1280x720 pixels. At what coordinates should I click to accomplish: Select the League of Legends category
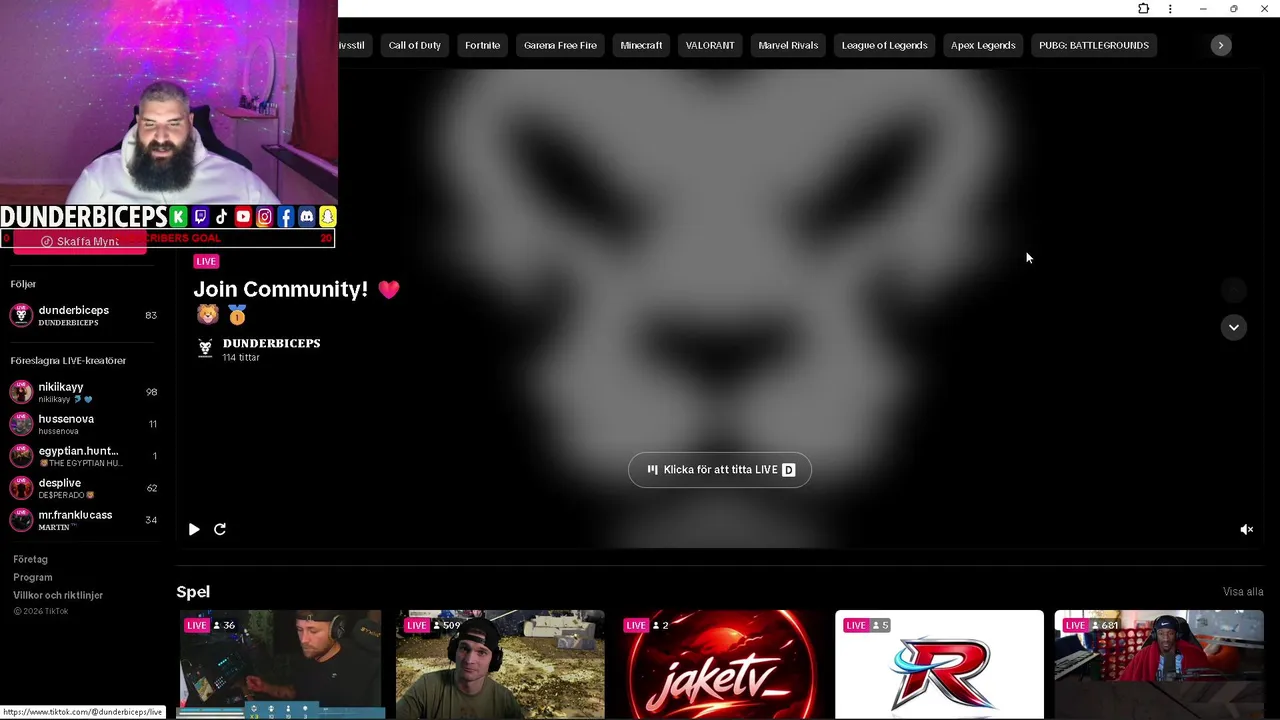pyautogui.click(x=884, y=45)
